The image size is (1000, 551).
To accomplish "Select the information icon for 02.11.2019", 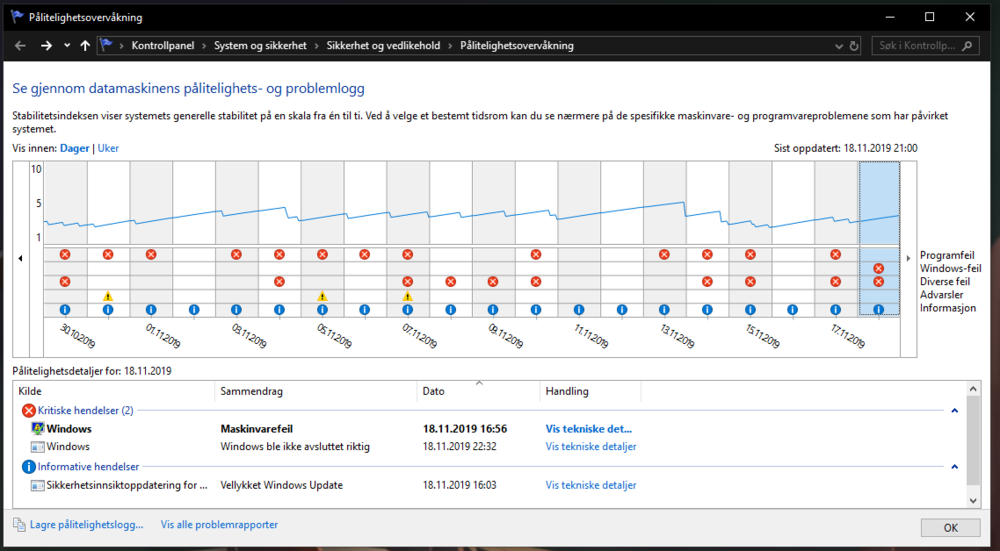I will pos(193,310).
